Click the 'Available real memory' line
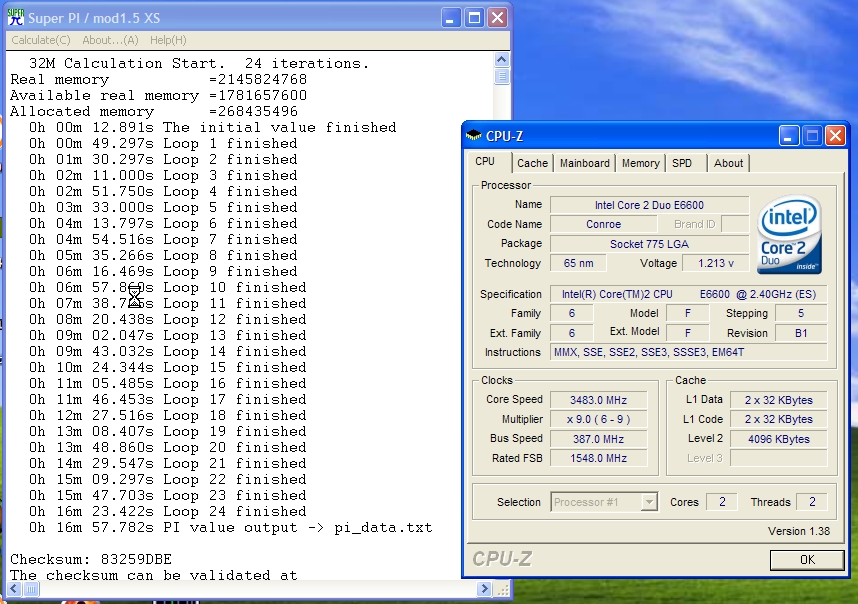The width and height of the screenshot is (858, 604). tap(159, 95)
